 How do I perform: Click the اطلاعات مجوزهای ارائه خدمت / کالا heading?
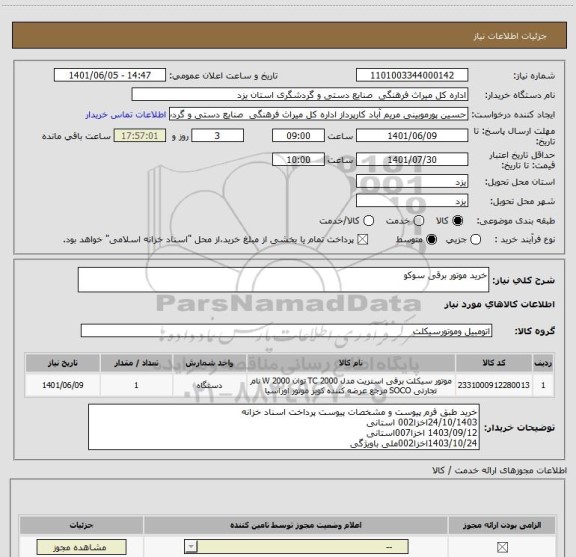(x=500, y=471)
